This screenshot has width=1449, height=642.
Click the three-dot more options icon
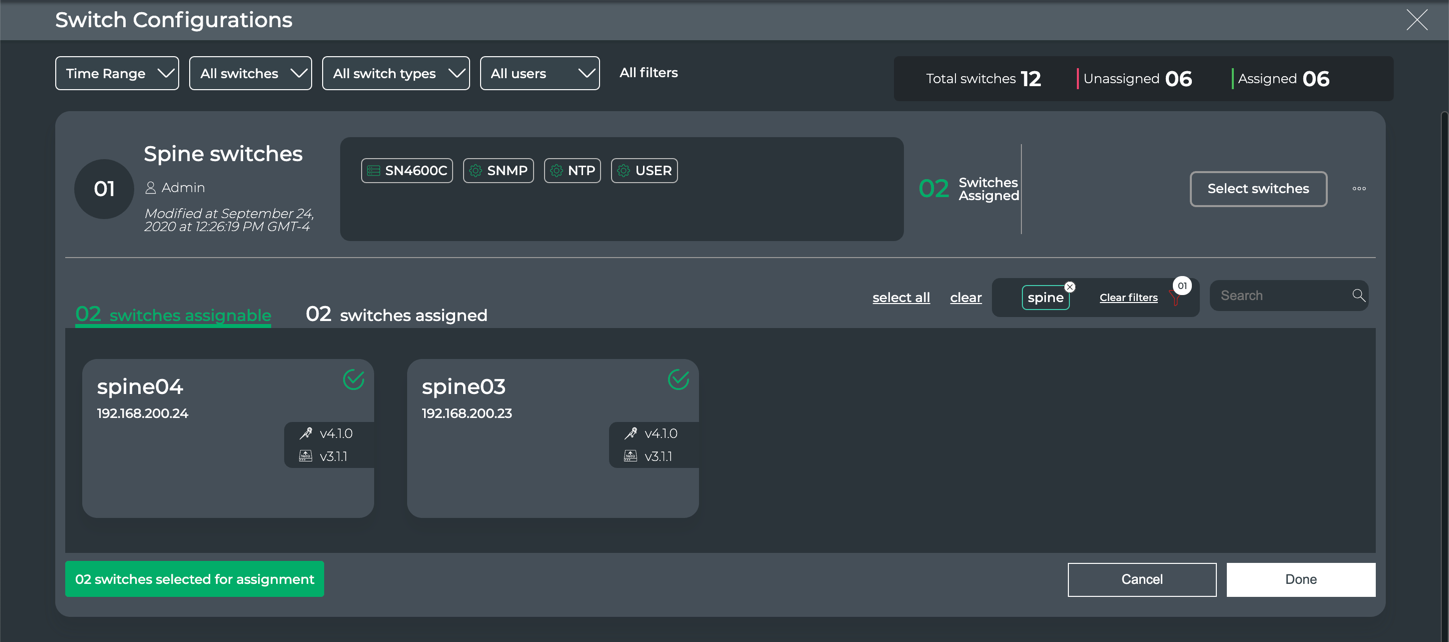pyautogui.click(x=1358, y=189)
